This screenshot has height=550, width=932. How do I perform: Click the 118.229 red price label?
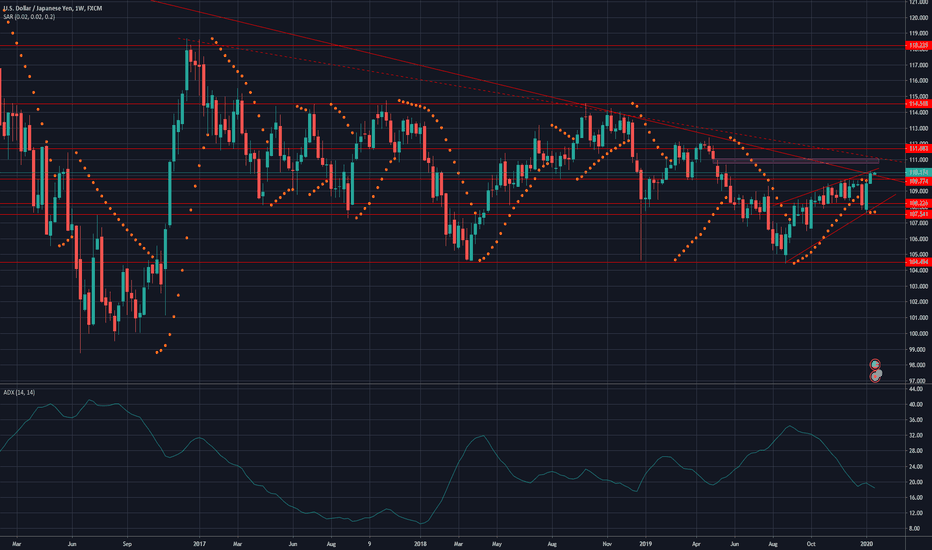(x=918, y=45)
